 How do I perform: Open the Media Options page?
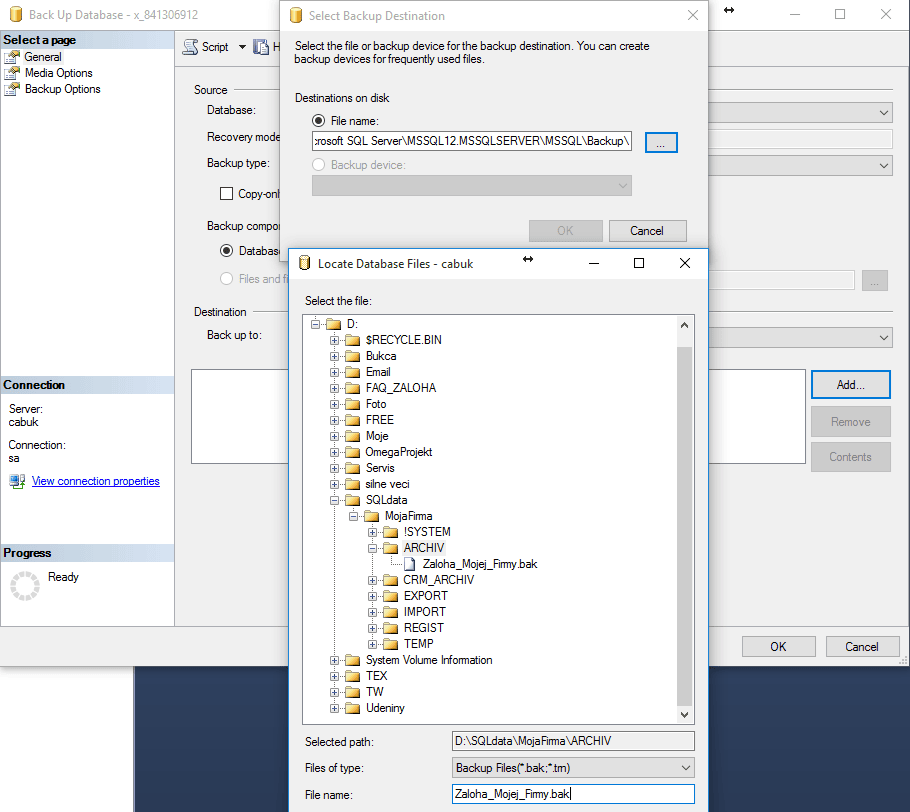[58, 73]
